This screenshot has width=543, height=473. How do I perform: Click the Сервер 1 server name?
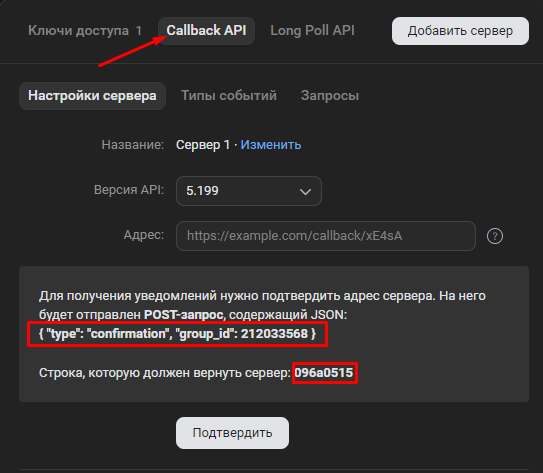click(x=203, y=145)
